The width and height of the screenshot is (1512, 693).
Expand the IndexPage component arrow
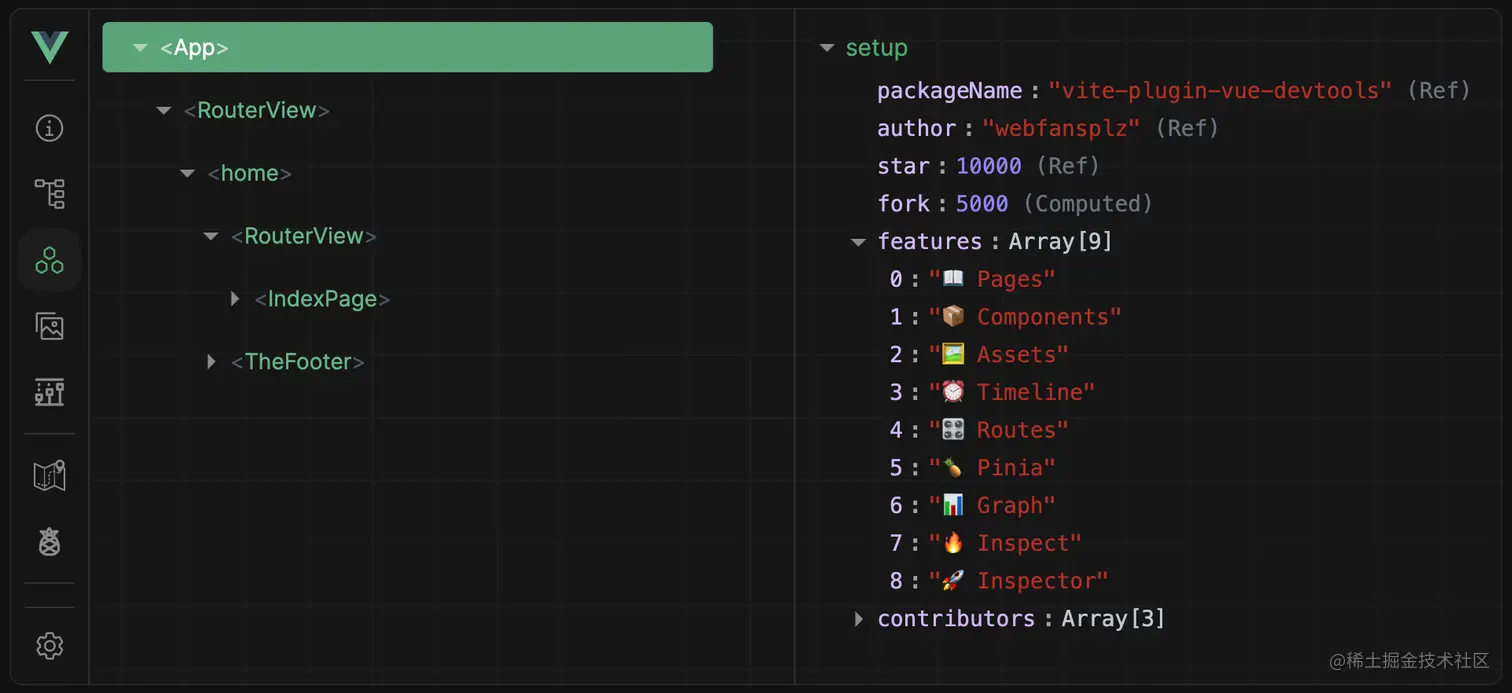[235, 299]
